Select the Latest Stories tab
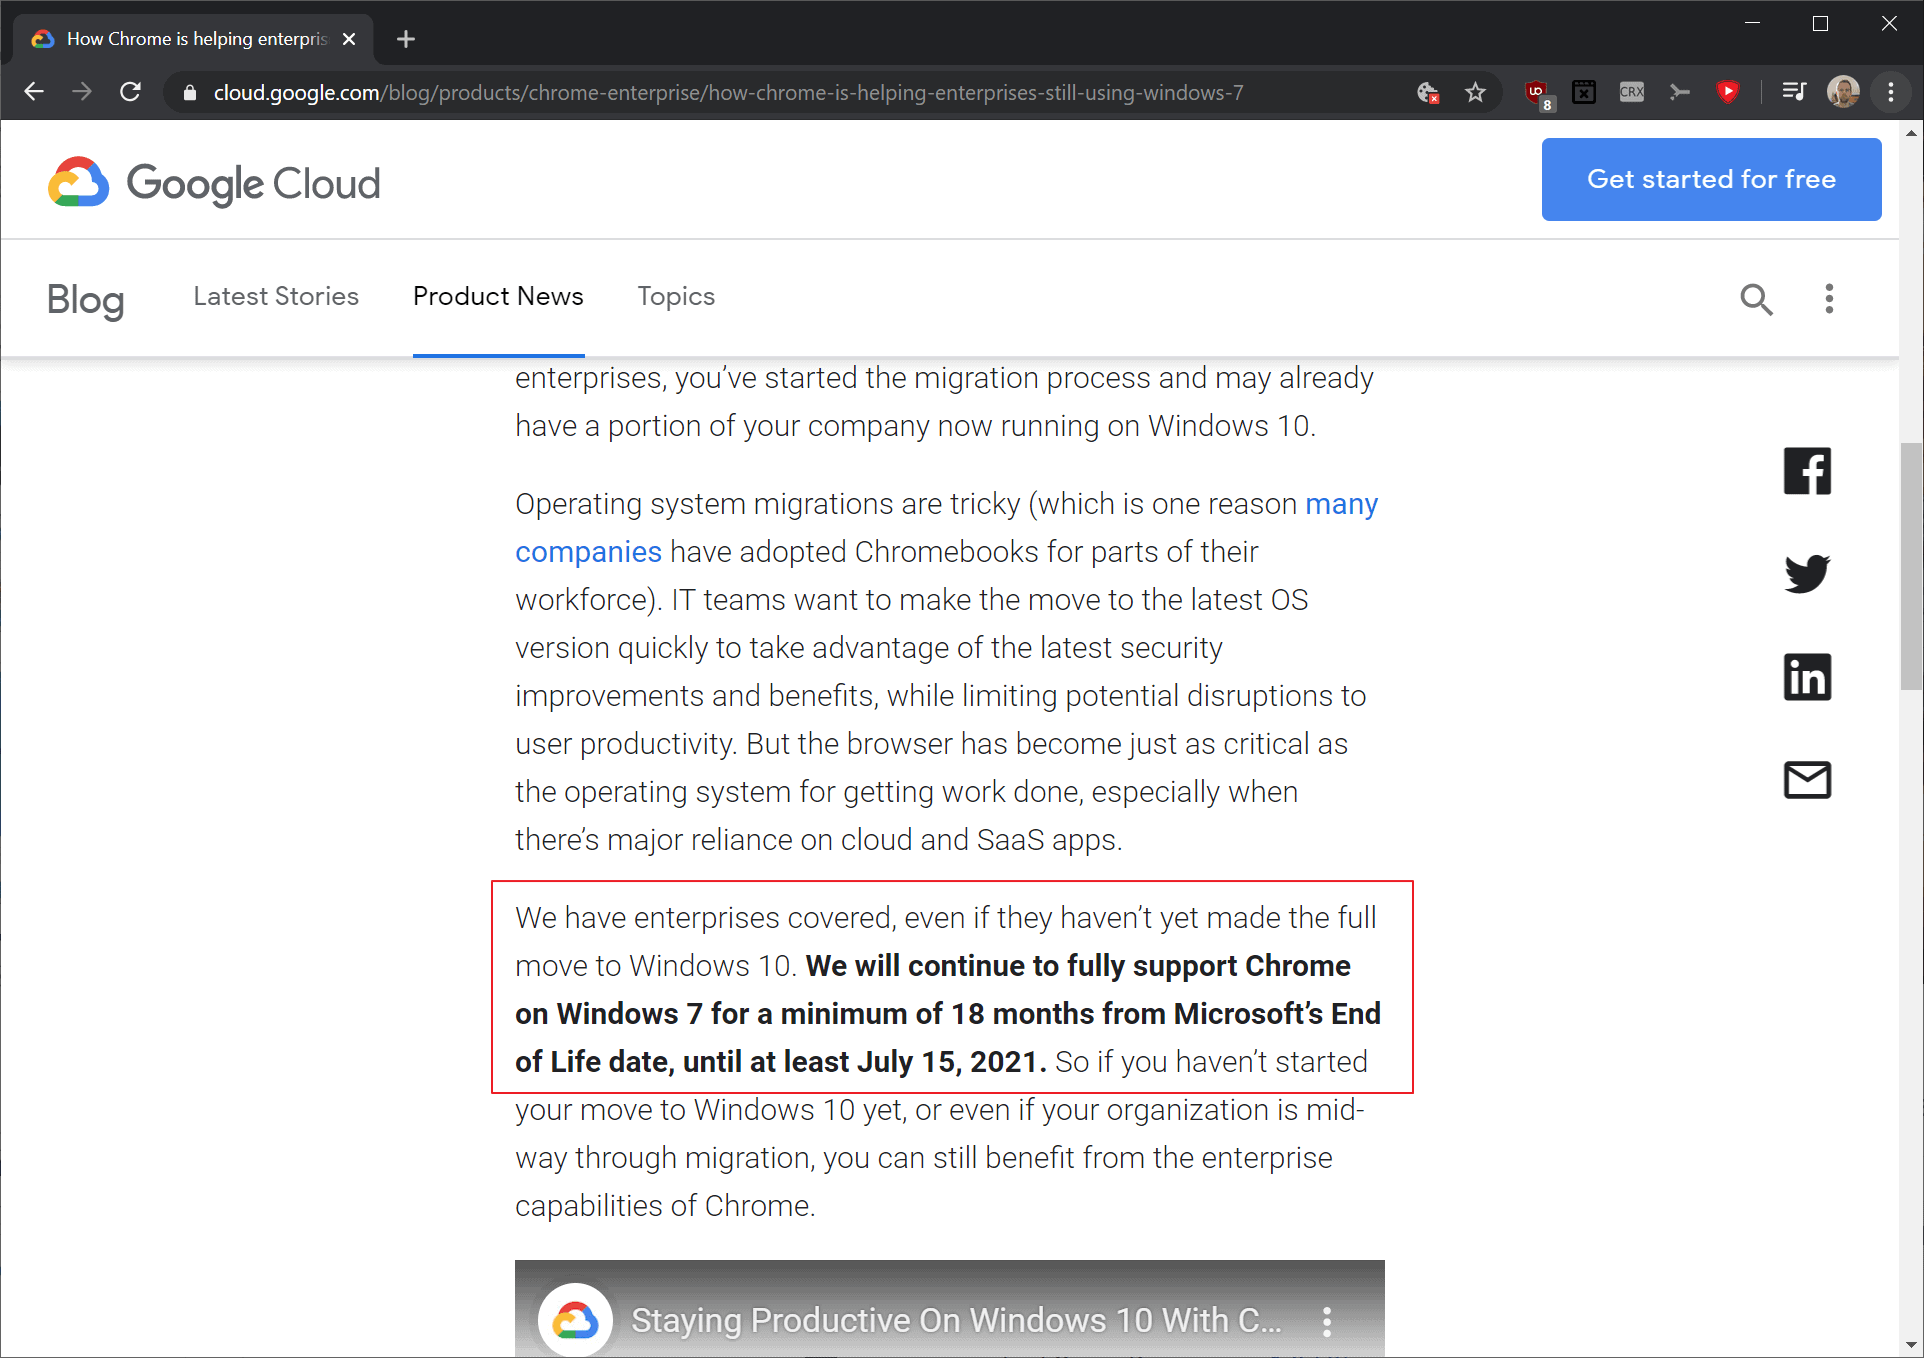The height and width of the screenshot is (1358, 1924). click(x=276, y=297)
